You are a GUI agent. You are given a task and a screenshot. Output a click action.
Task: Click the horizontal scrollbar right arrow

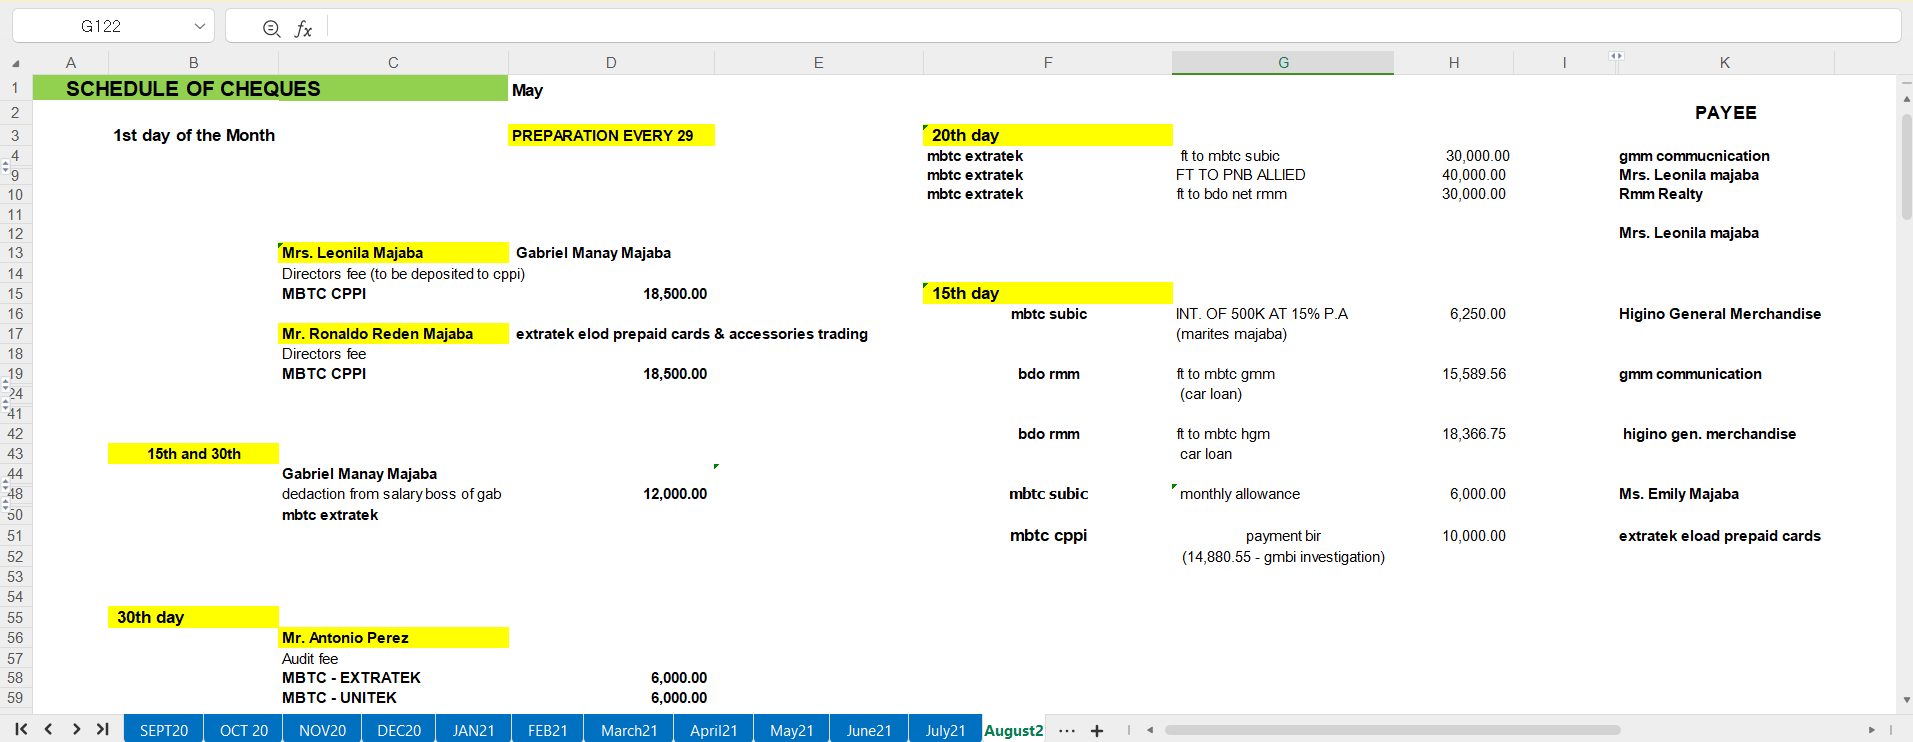(1871, 730)
